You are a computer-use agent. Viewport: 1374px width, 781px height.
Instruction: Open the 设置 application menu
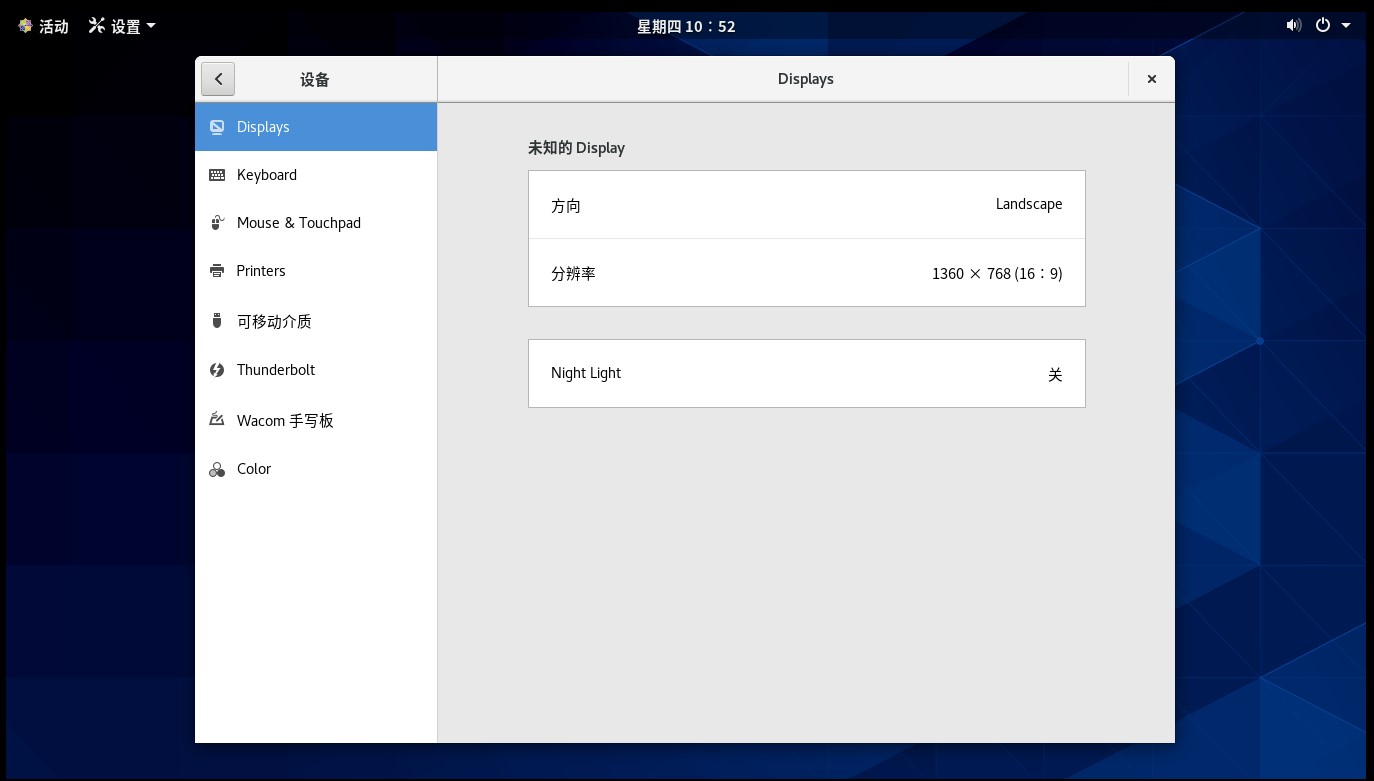tap(122, 26)
